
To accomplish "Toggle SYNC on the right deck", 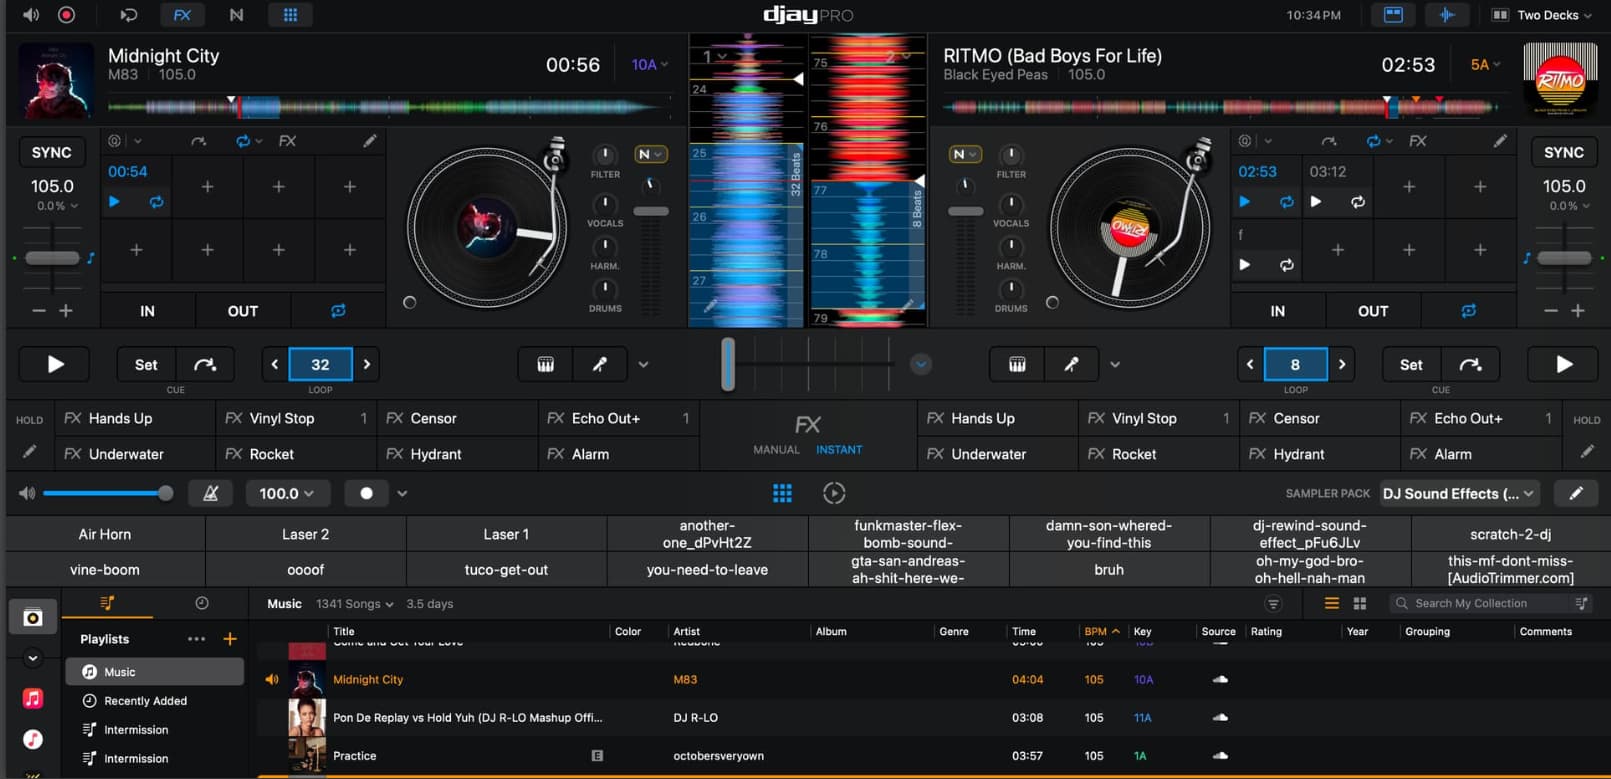I will [x=1563, y=152].
